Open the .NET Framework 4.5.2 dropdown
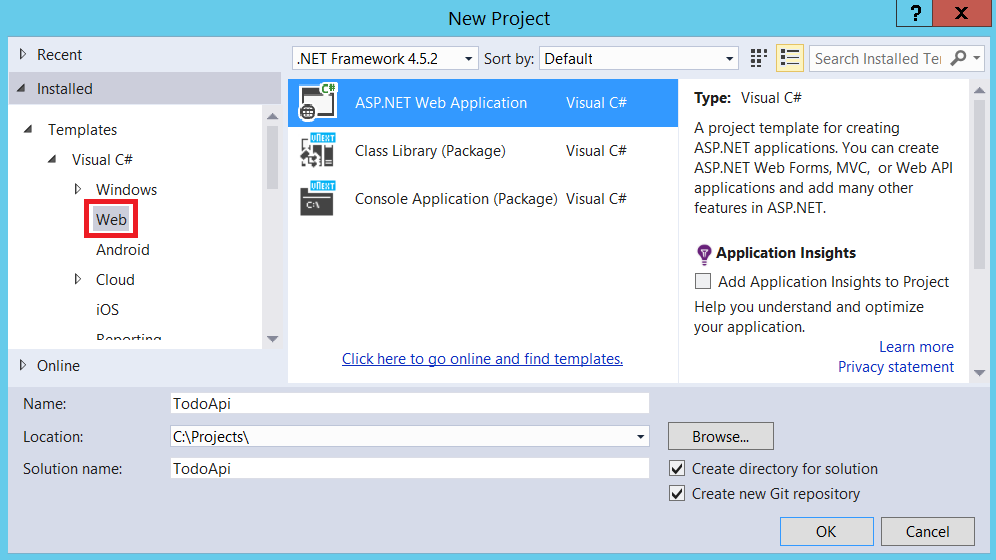996x560 pixels. tap(385, 58)
